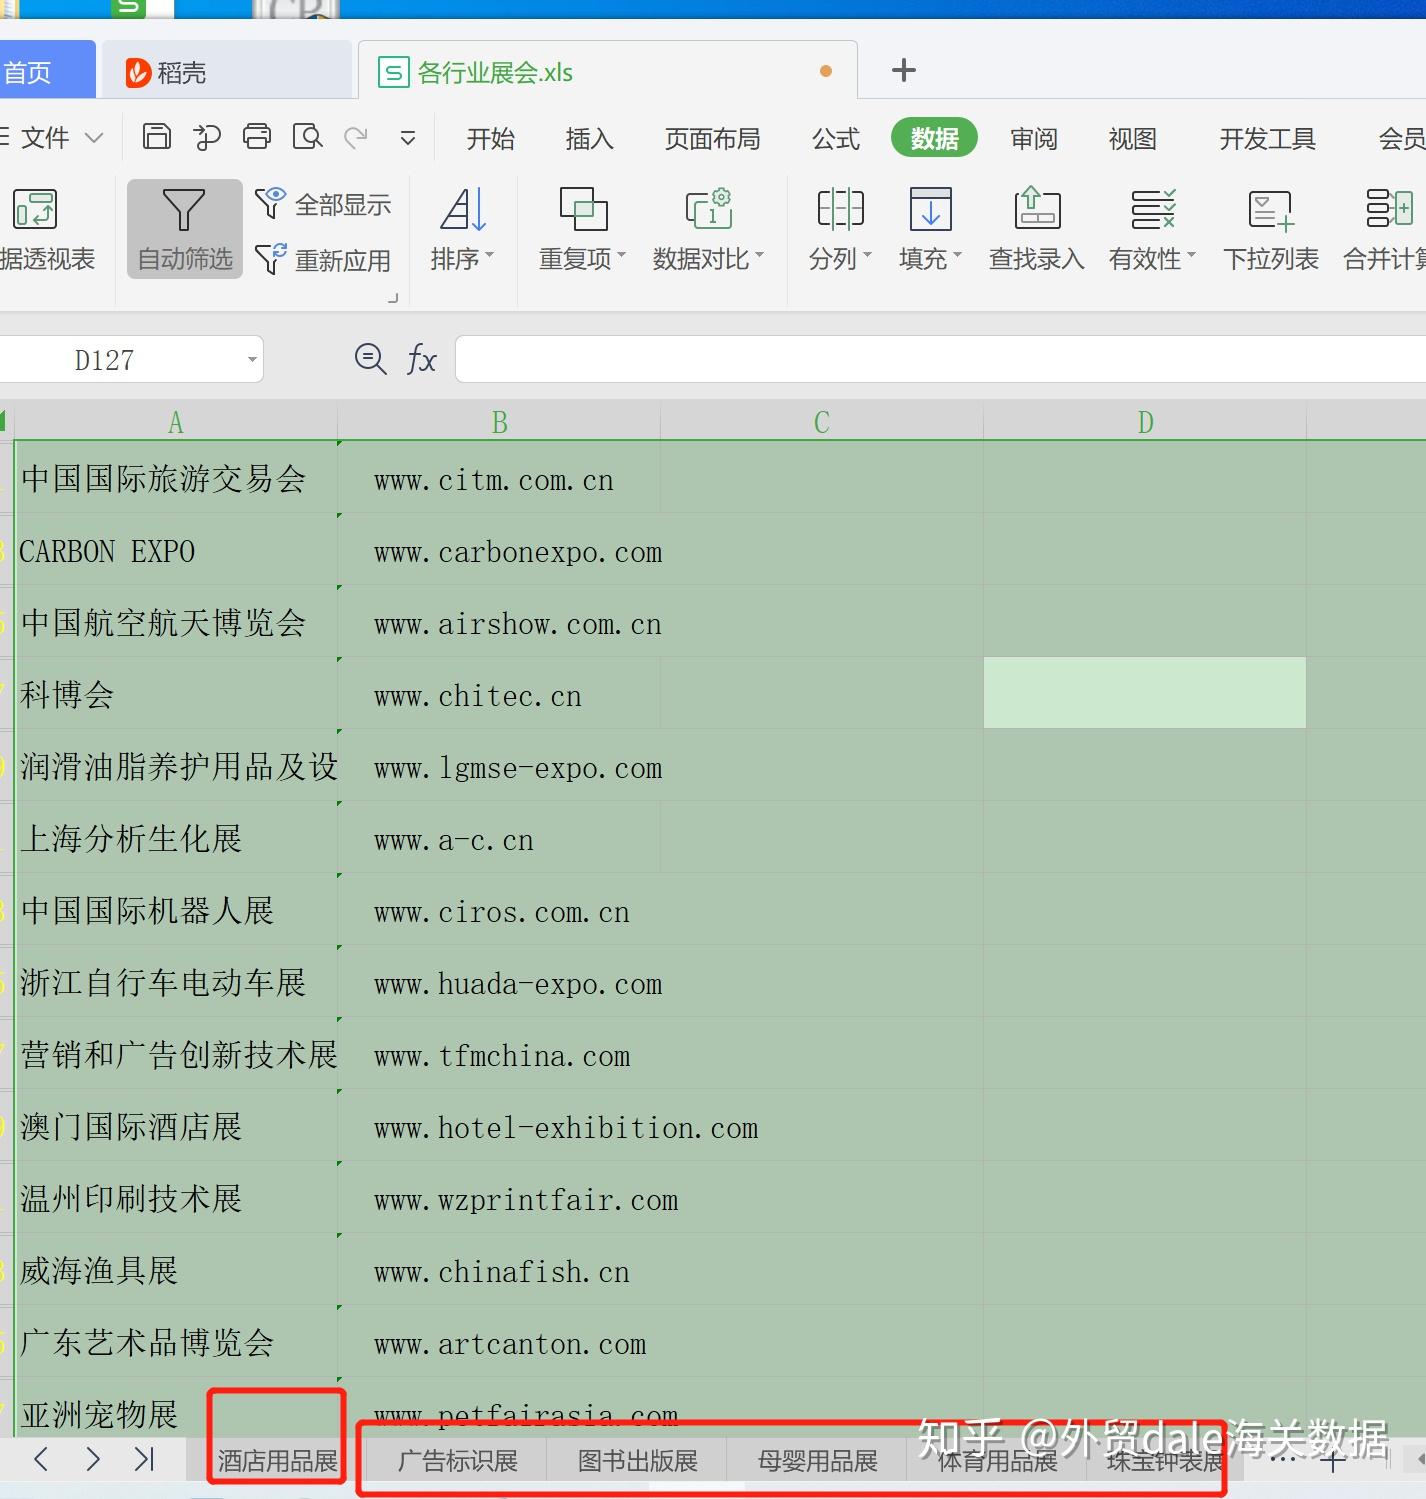Expand quick access toolbar customize arrow
This screenshot has width=1426, height=1499.
click(408, 138)
